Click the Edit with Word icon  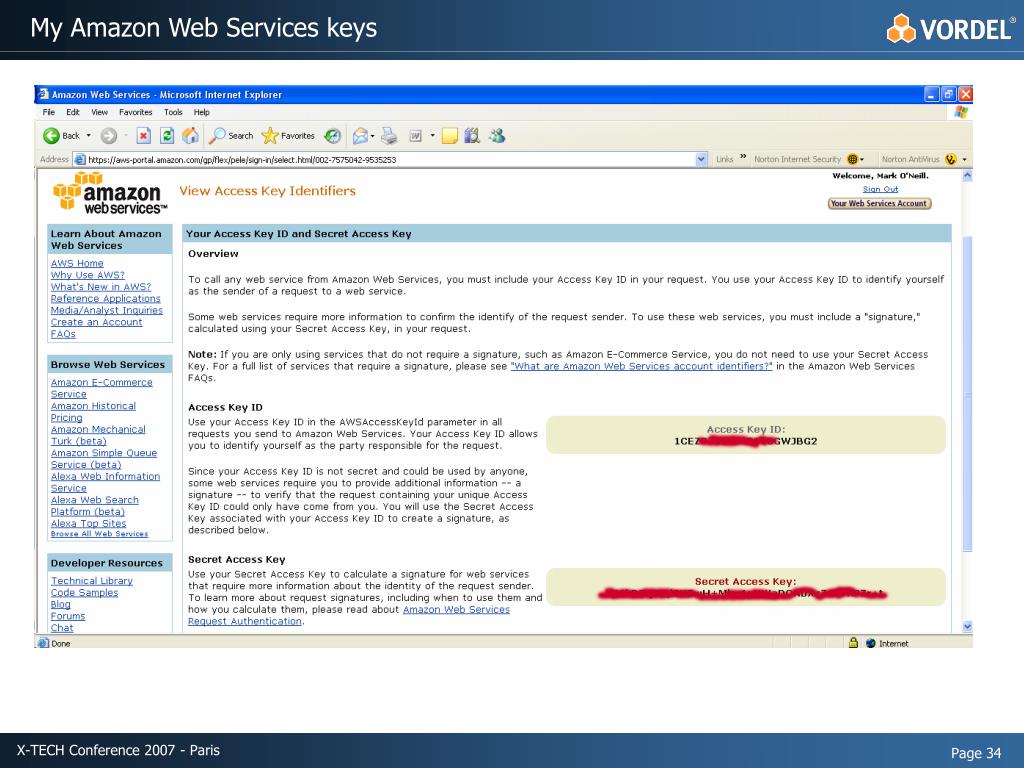[x=415, y=136]
